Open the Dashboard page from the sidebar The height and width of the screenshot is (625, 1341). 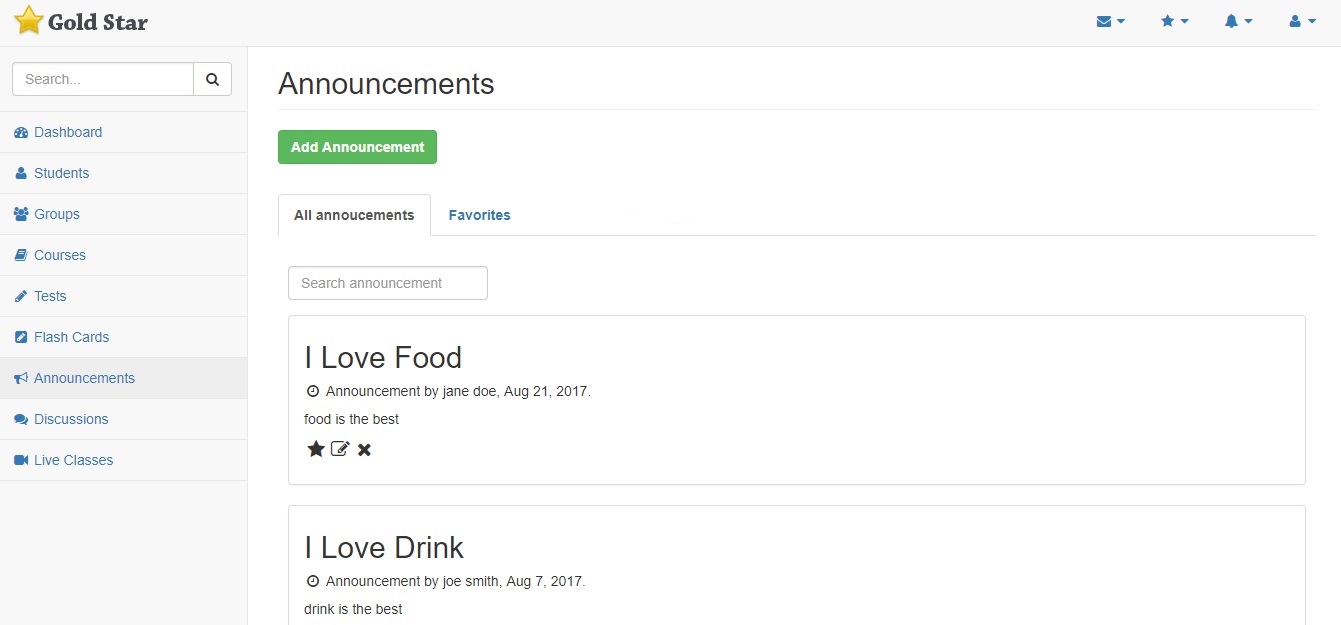[x=68, y=132]
